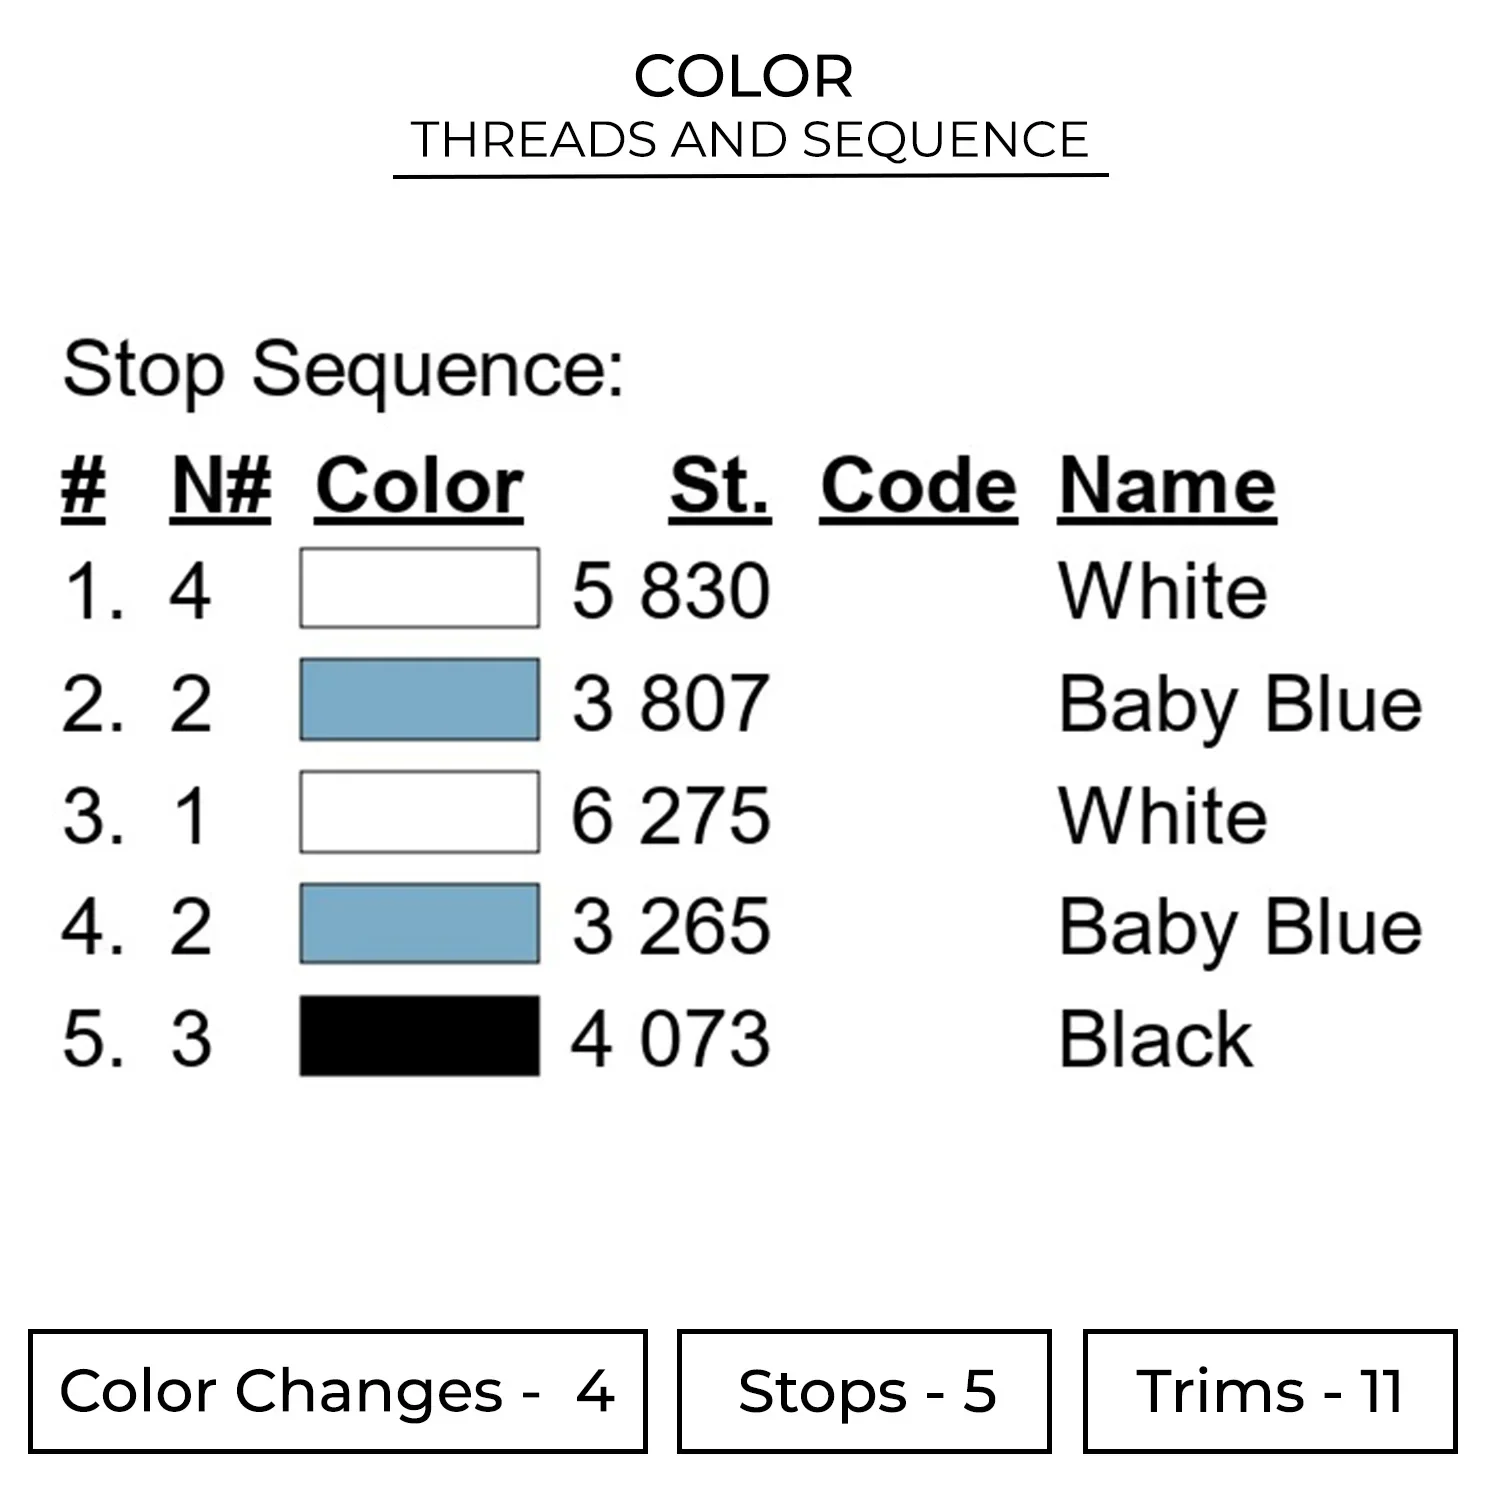Click the Code column header
The width and height of the screenshot is (1500, 1500).
click(918, 487)
